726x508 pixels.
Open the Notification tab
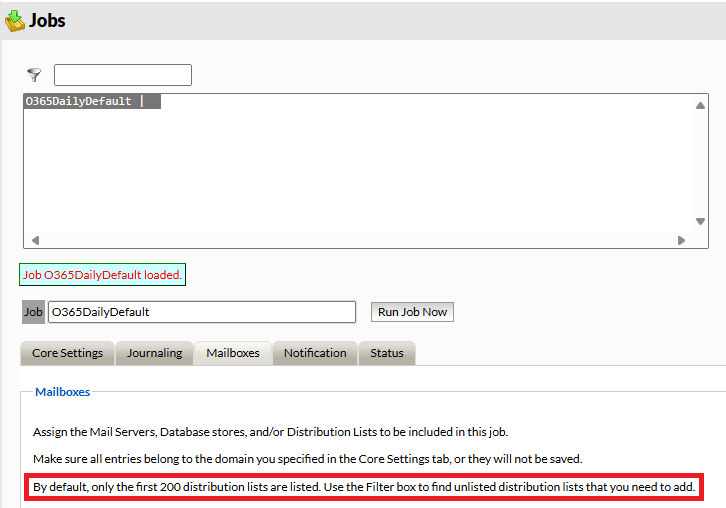[315, 353]
